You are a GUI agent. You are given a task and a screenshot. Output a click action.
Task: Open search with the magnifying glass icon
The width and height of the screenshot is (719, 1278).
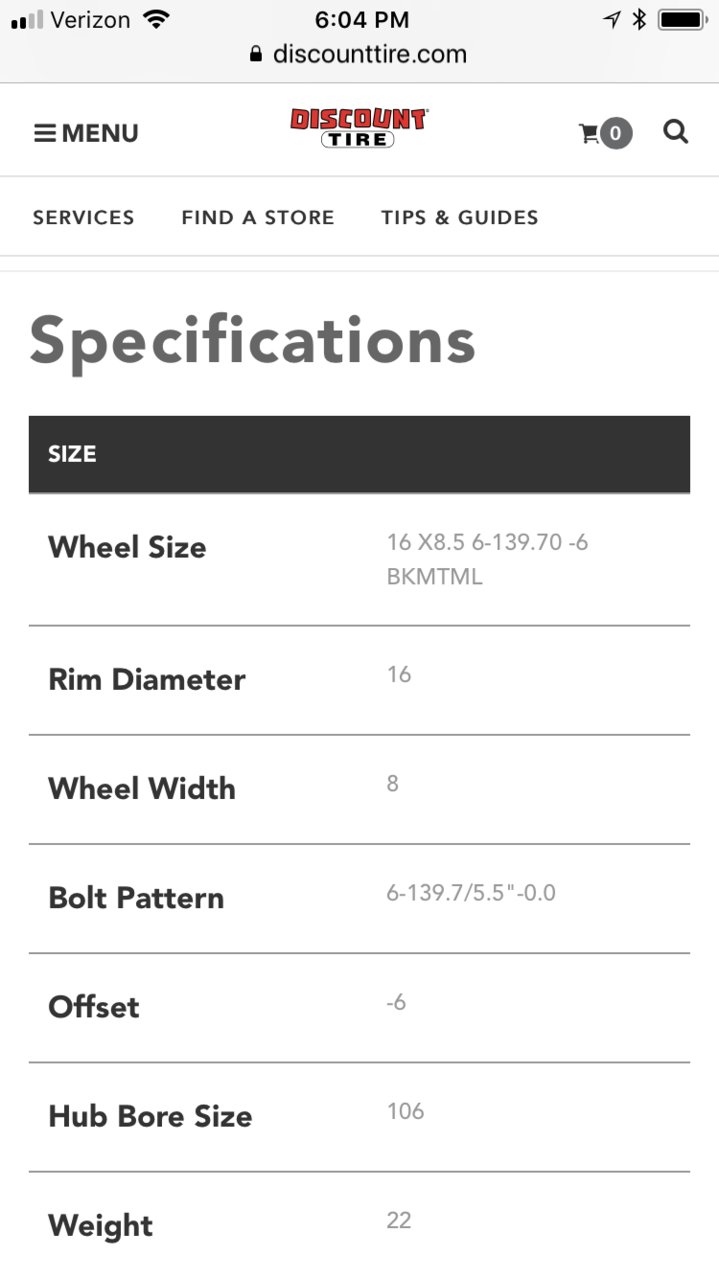click(676, 132)
